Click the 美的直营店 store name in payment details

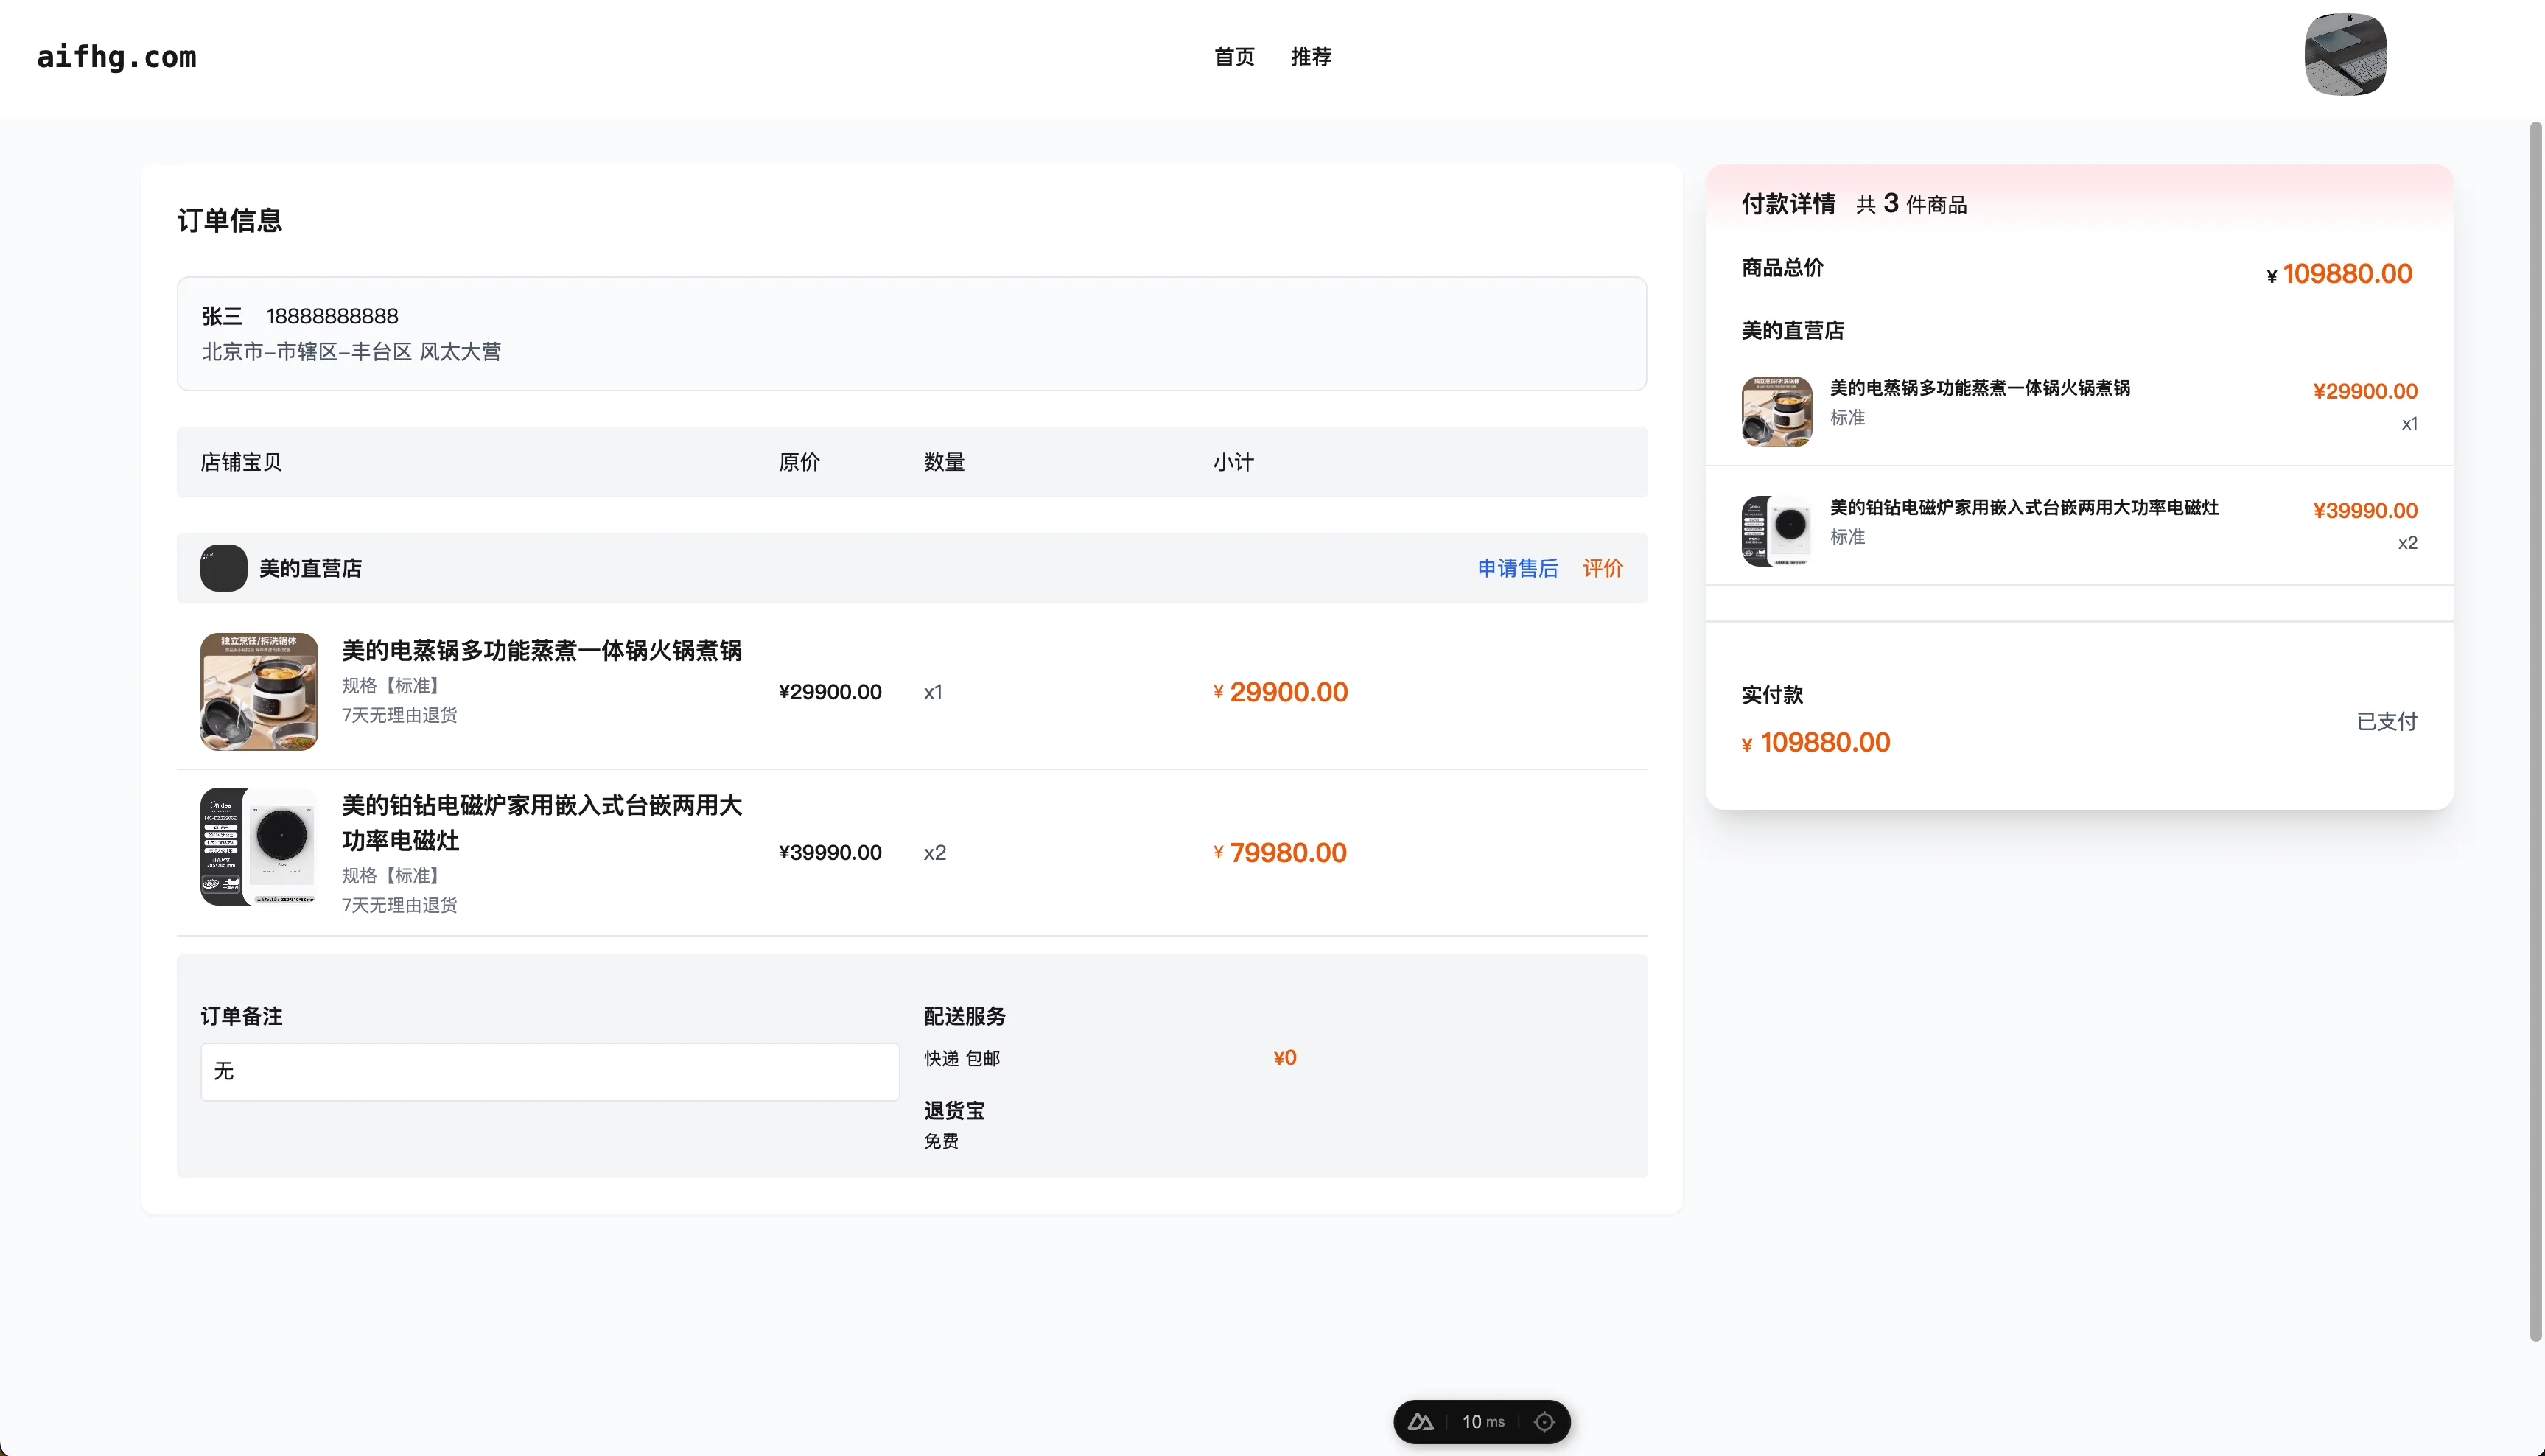1793,331
